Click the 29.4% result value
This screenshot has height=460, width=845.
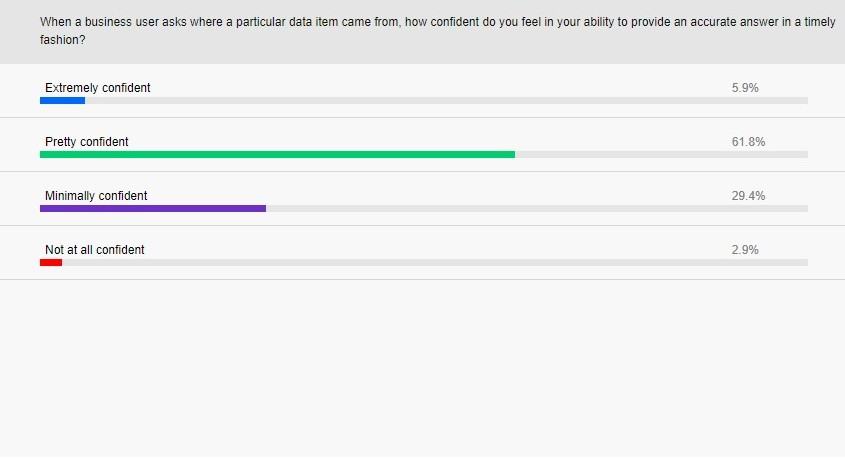coord(748,196)
